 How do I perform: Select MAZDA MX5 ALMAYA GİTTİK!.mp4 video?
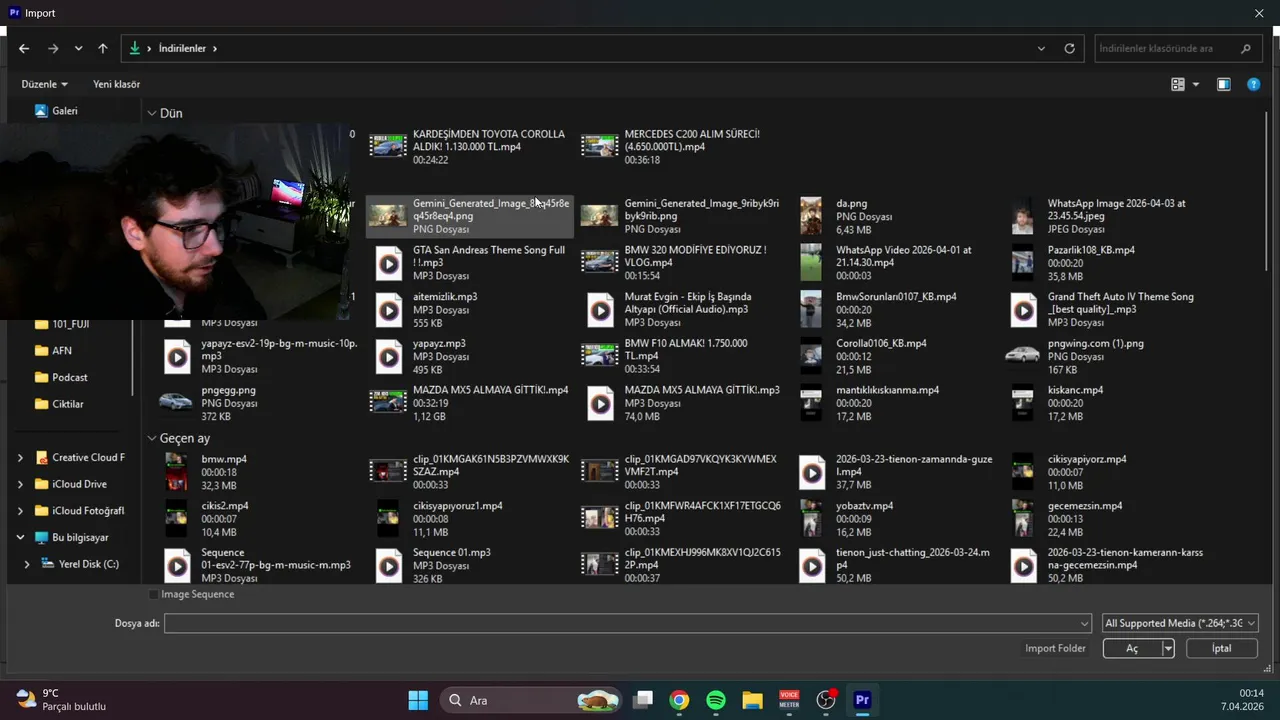[x=470, y=403]
